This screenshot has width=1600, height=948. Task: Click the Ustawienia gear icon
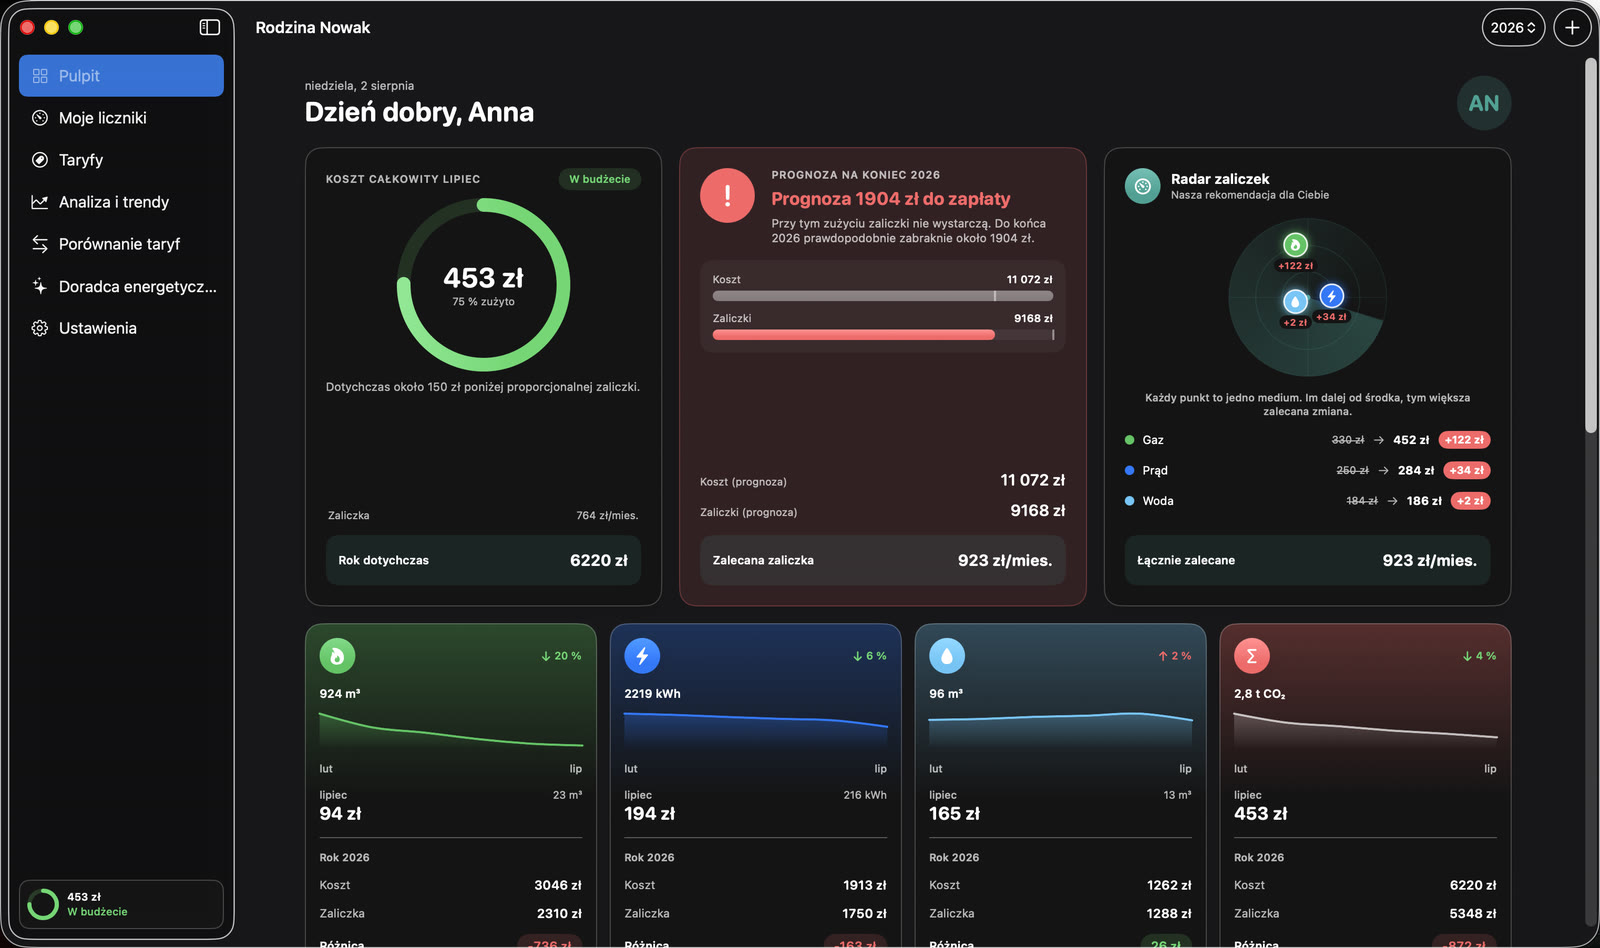pyautogui.click(x=40, y=328)
